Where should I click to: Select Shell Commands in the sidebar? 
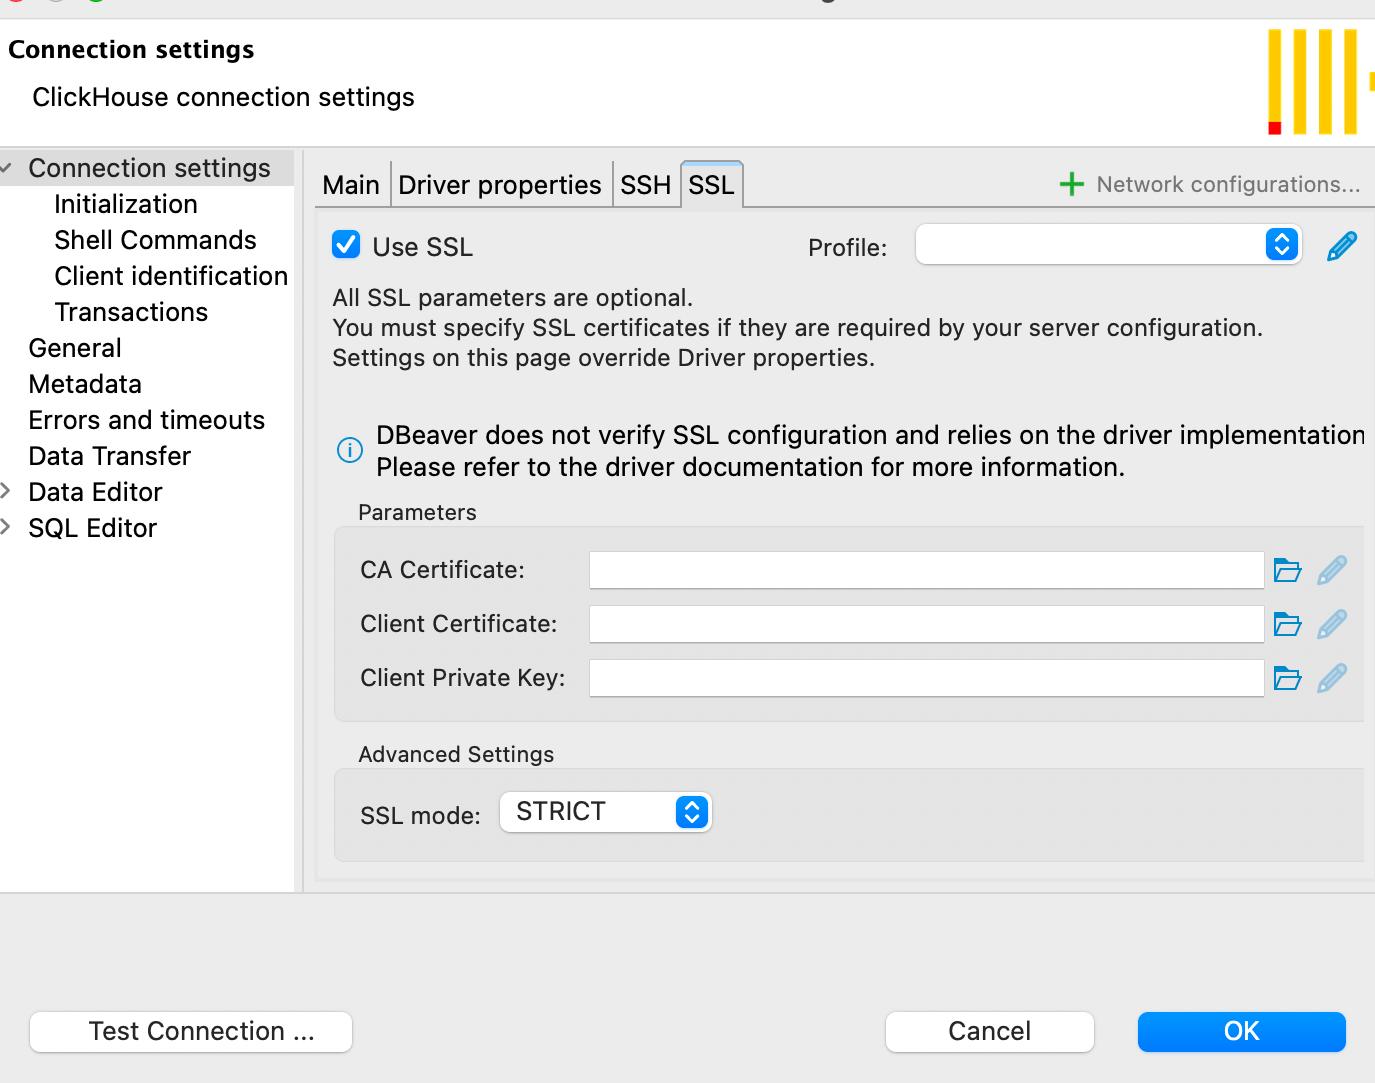pos(155,240)
